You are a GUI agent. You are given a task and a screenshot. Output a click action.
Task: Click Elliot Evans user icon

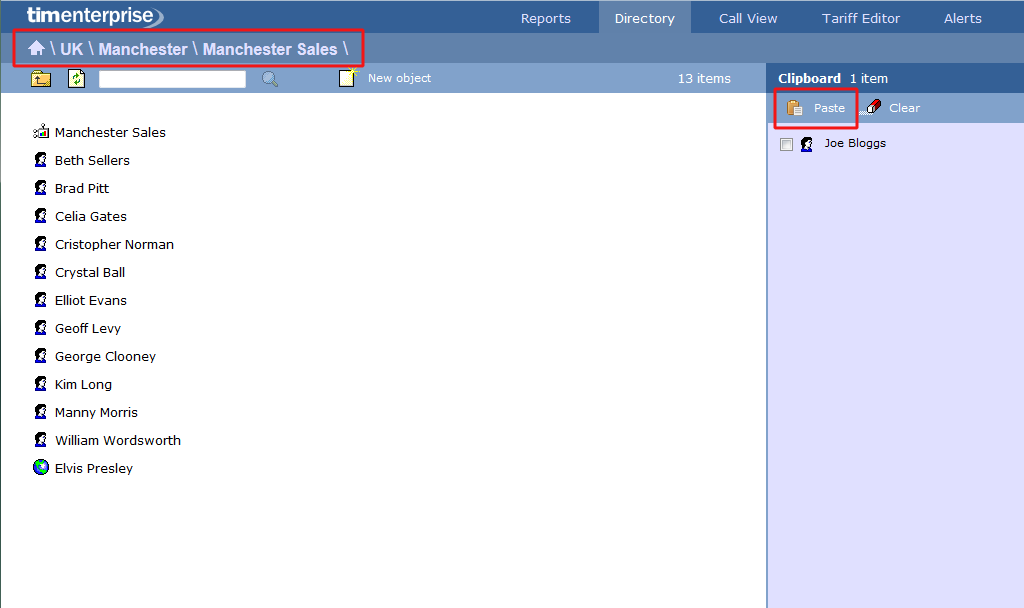(40, 300)
